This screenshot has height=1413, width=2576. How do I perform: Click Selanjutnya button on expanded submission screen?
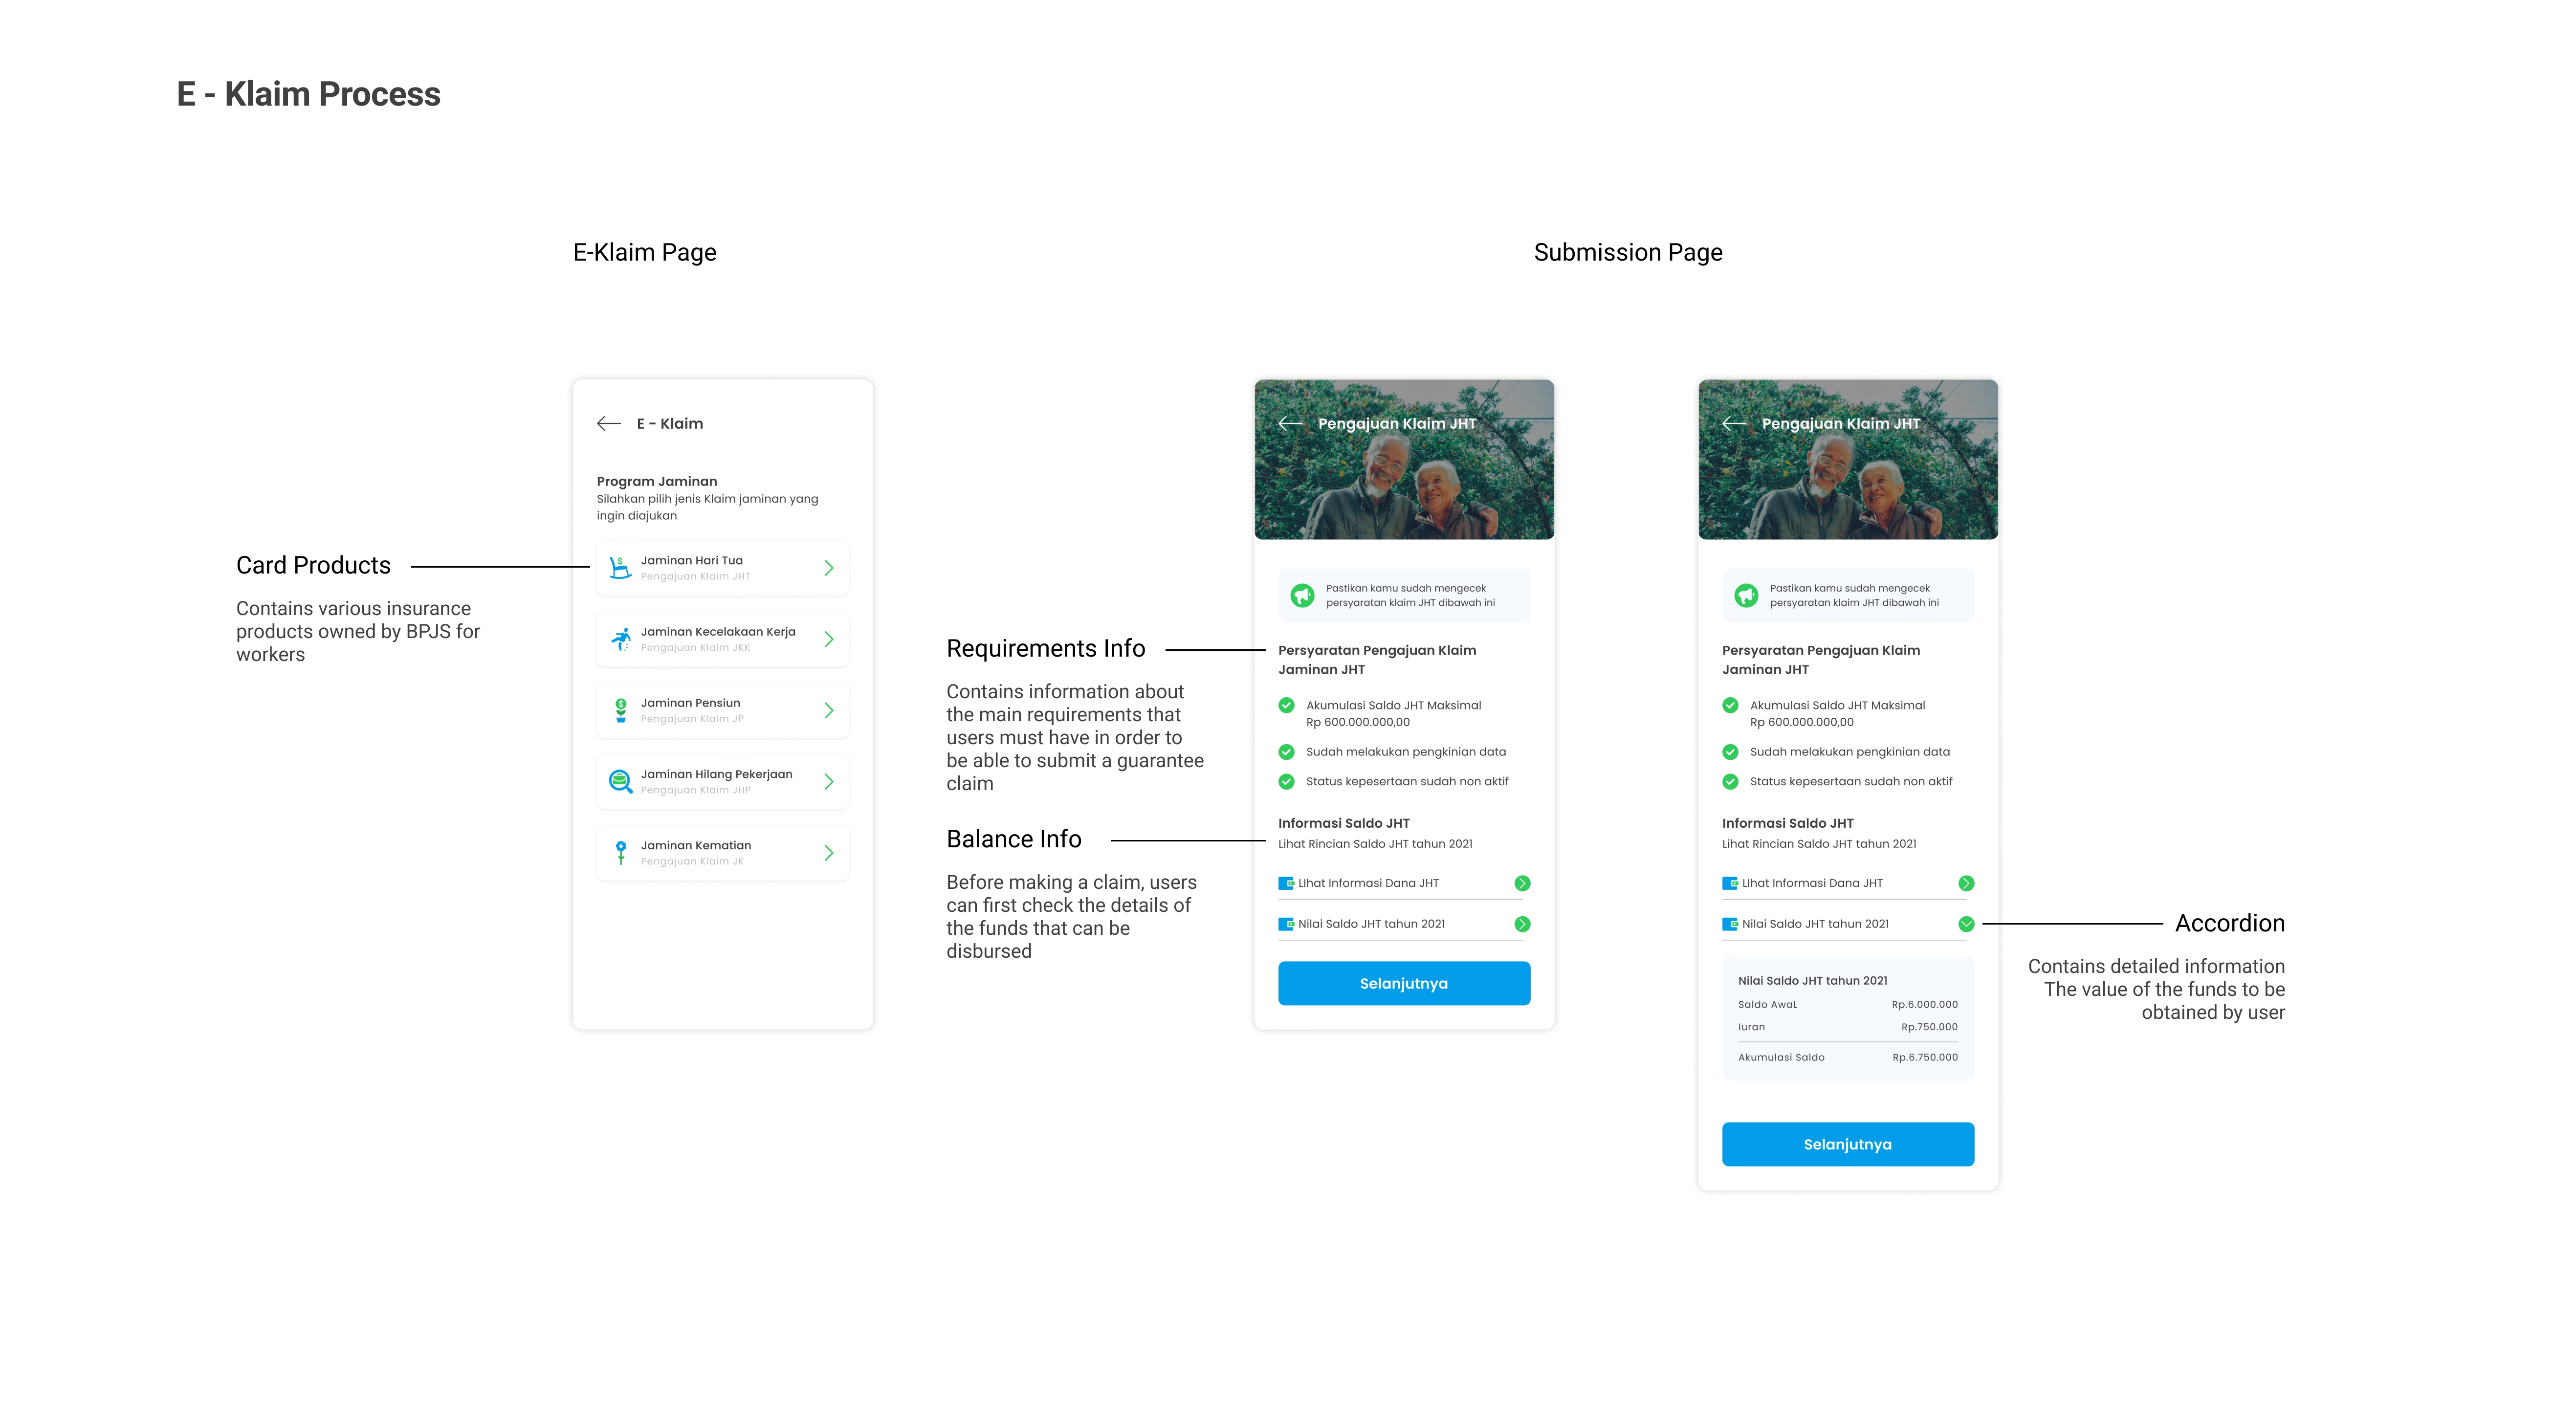point(1848,1144)
